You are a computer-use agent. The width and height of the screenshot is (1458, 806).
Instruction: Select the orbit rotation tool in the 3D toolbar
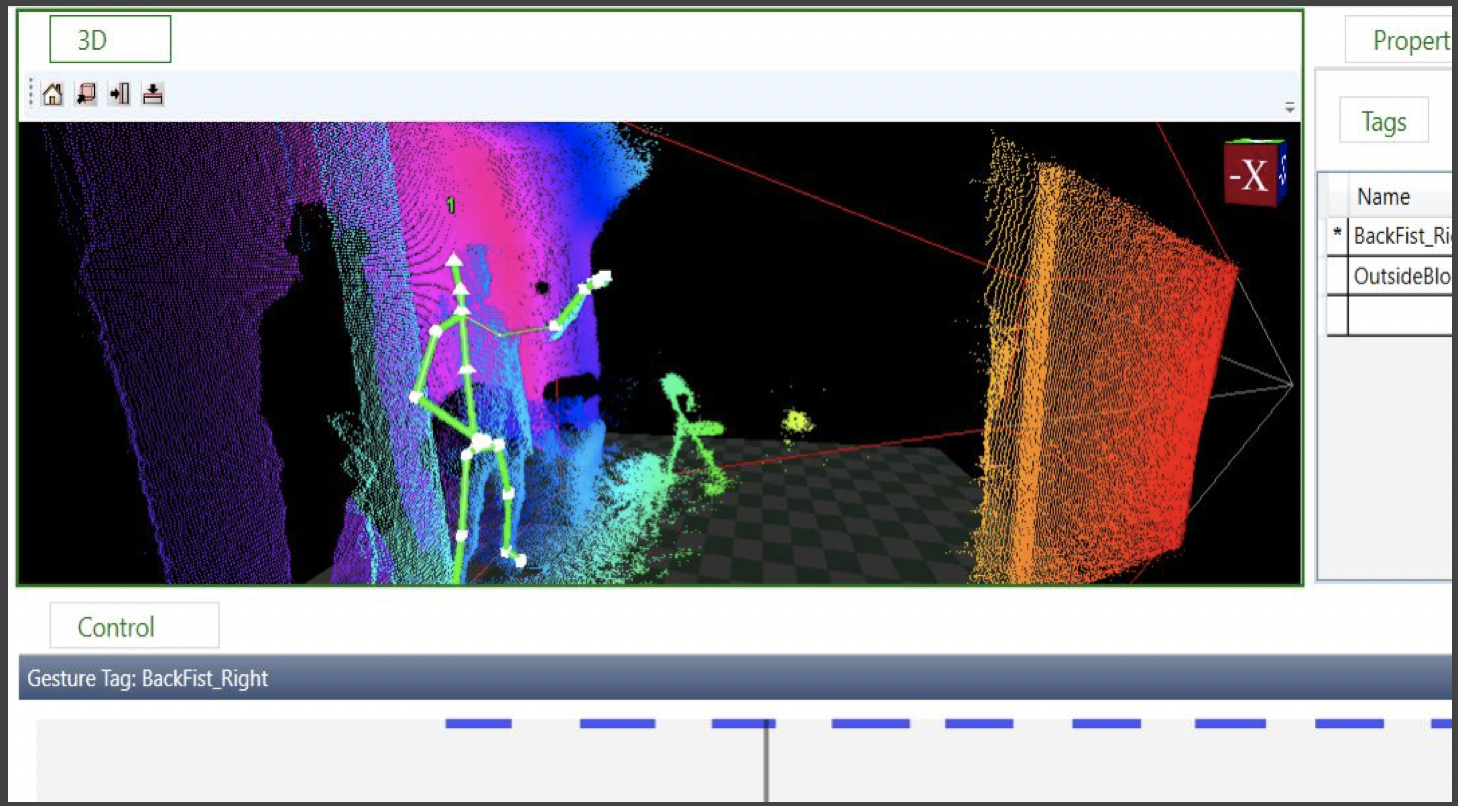point(86,93)
